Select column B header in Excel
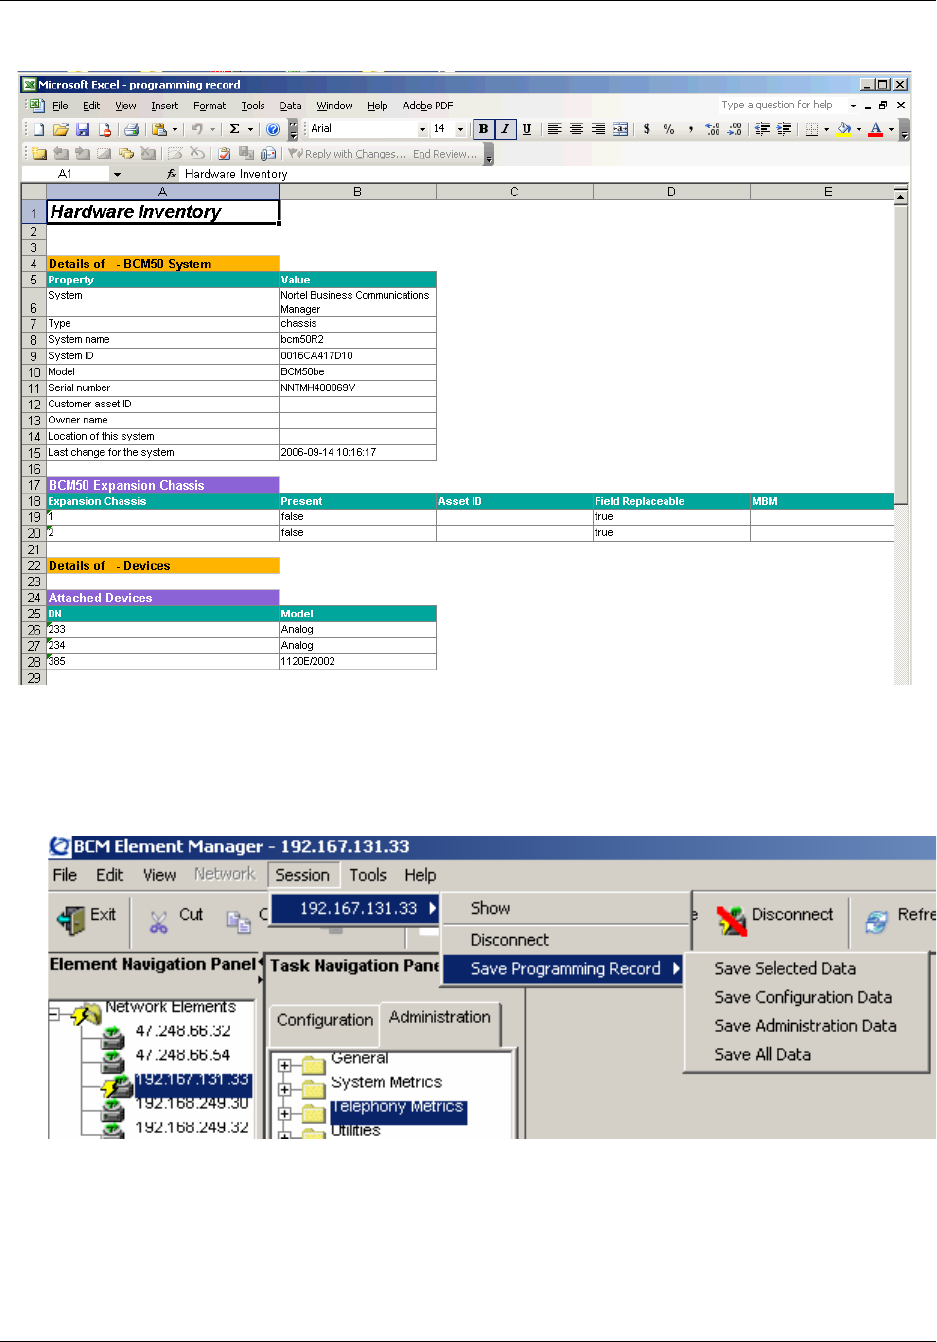 point(357,192)
